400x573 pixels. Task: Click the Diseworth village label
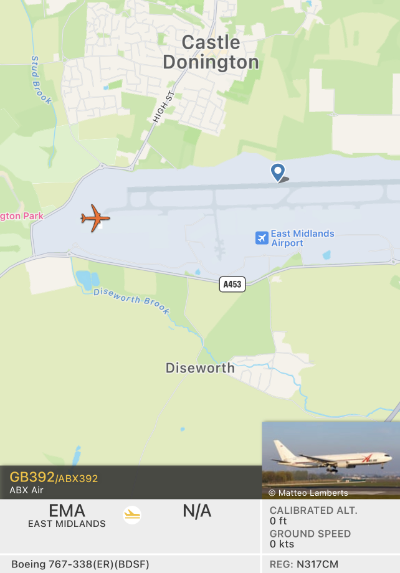pyautogui.click(x=200, y=368)
